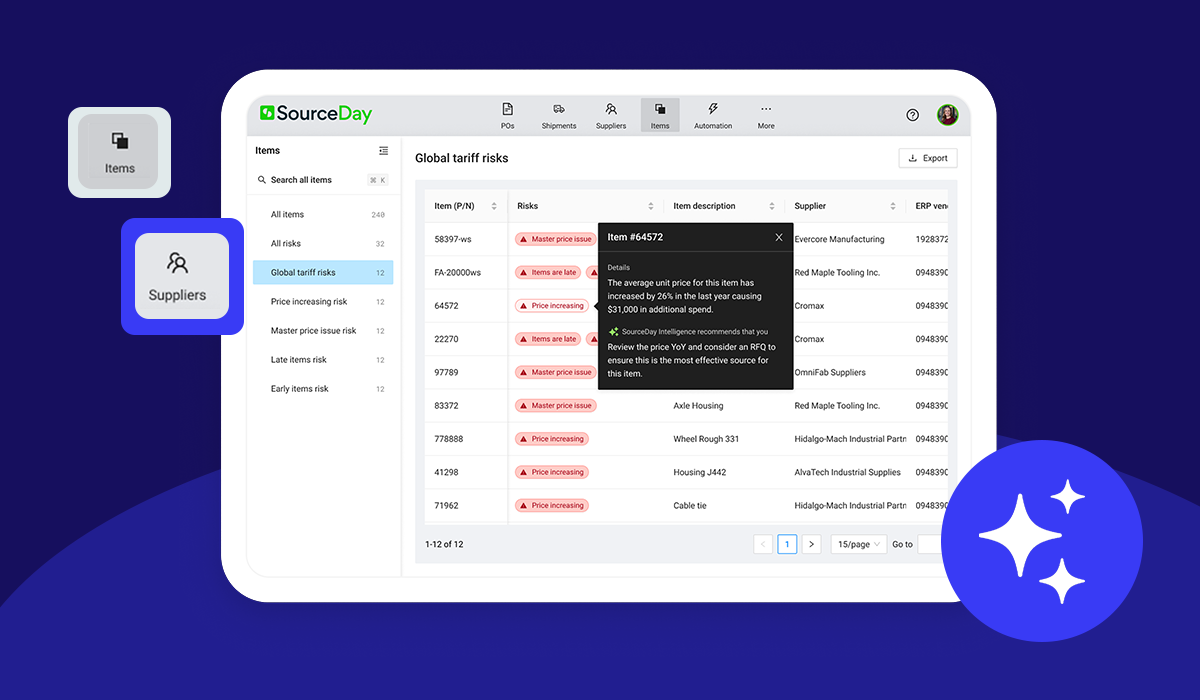Viewport: 1200px width, 700px height.
Task: Go to the next page arrow
Action: tap(811, 544)
